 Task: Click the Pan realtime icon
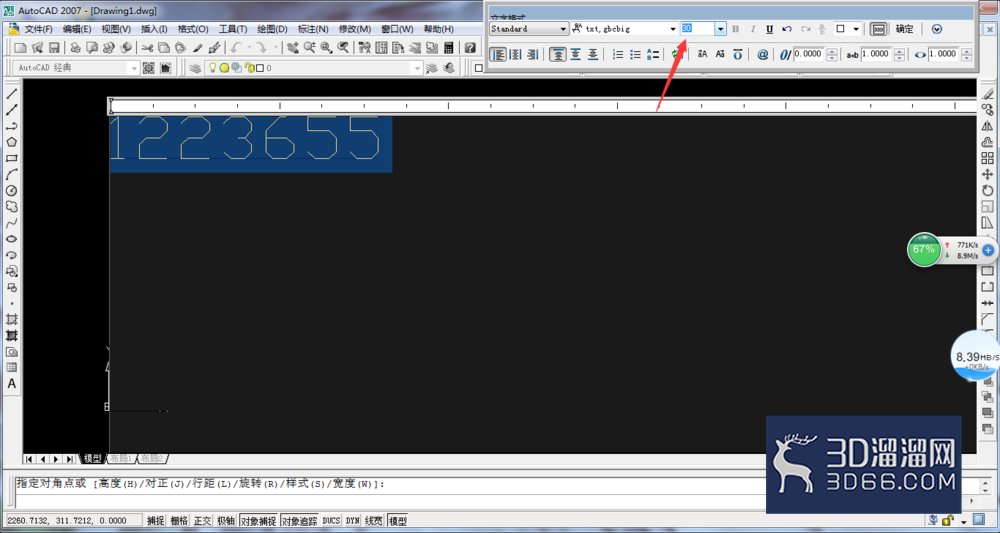coord(293,48)
